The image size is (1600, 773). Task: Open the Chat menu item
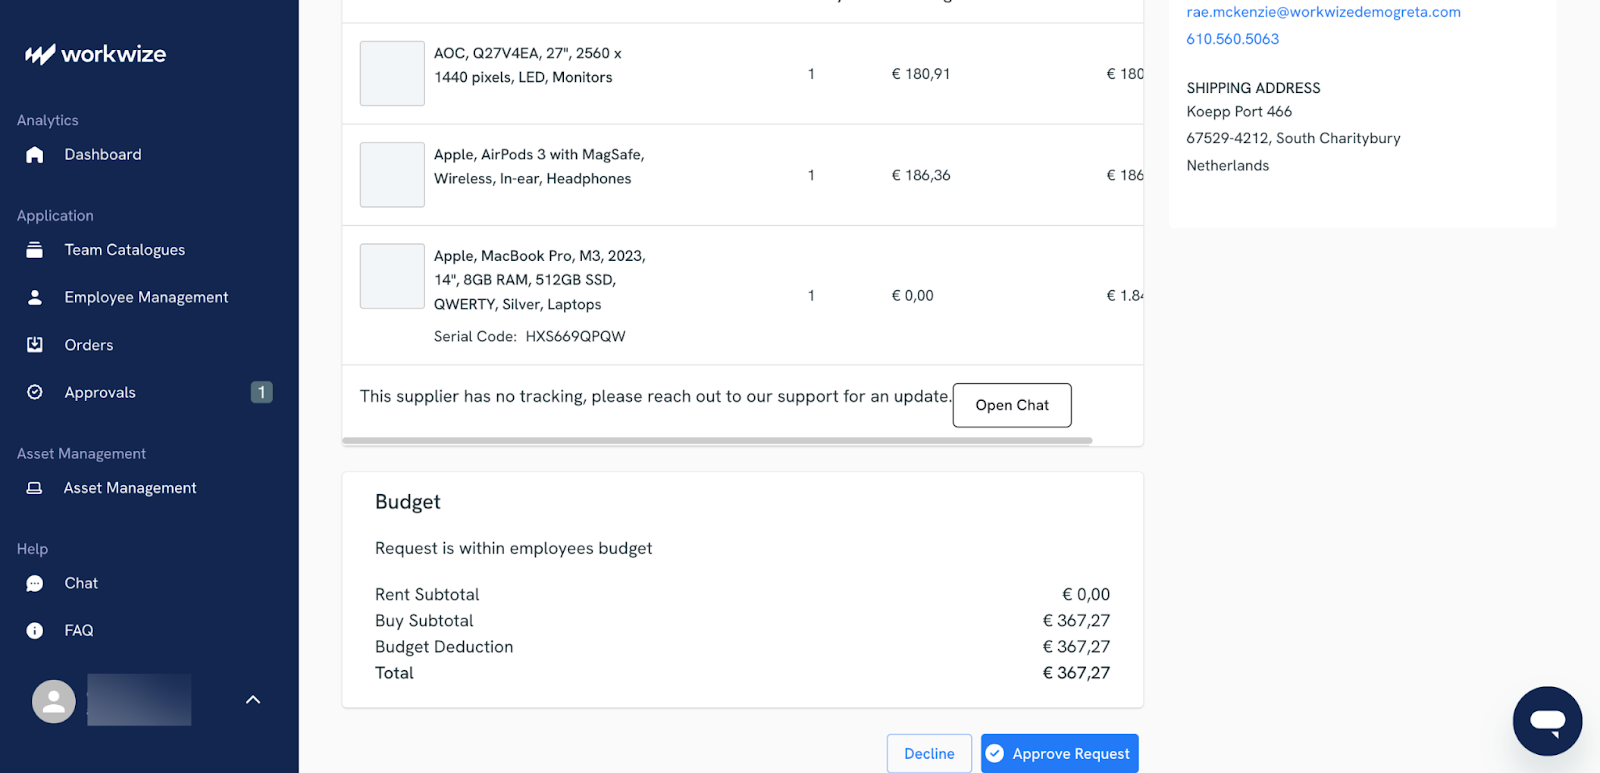[x=81, y=583]
